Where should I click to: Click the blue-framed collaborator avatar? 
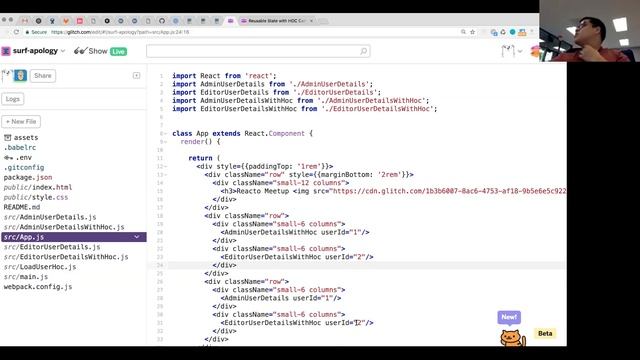[20, 76]
